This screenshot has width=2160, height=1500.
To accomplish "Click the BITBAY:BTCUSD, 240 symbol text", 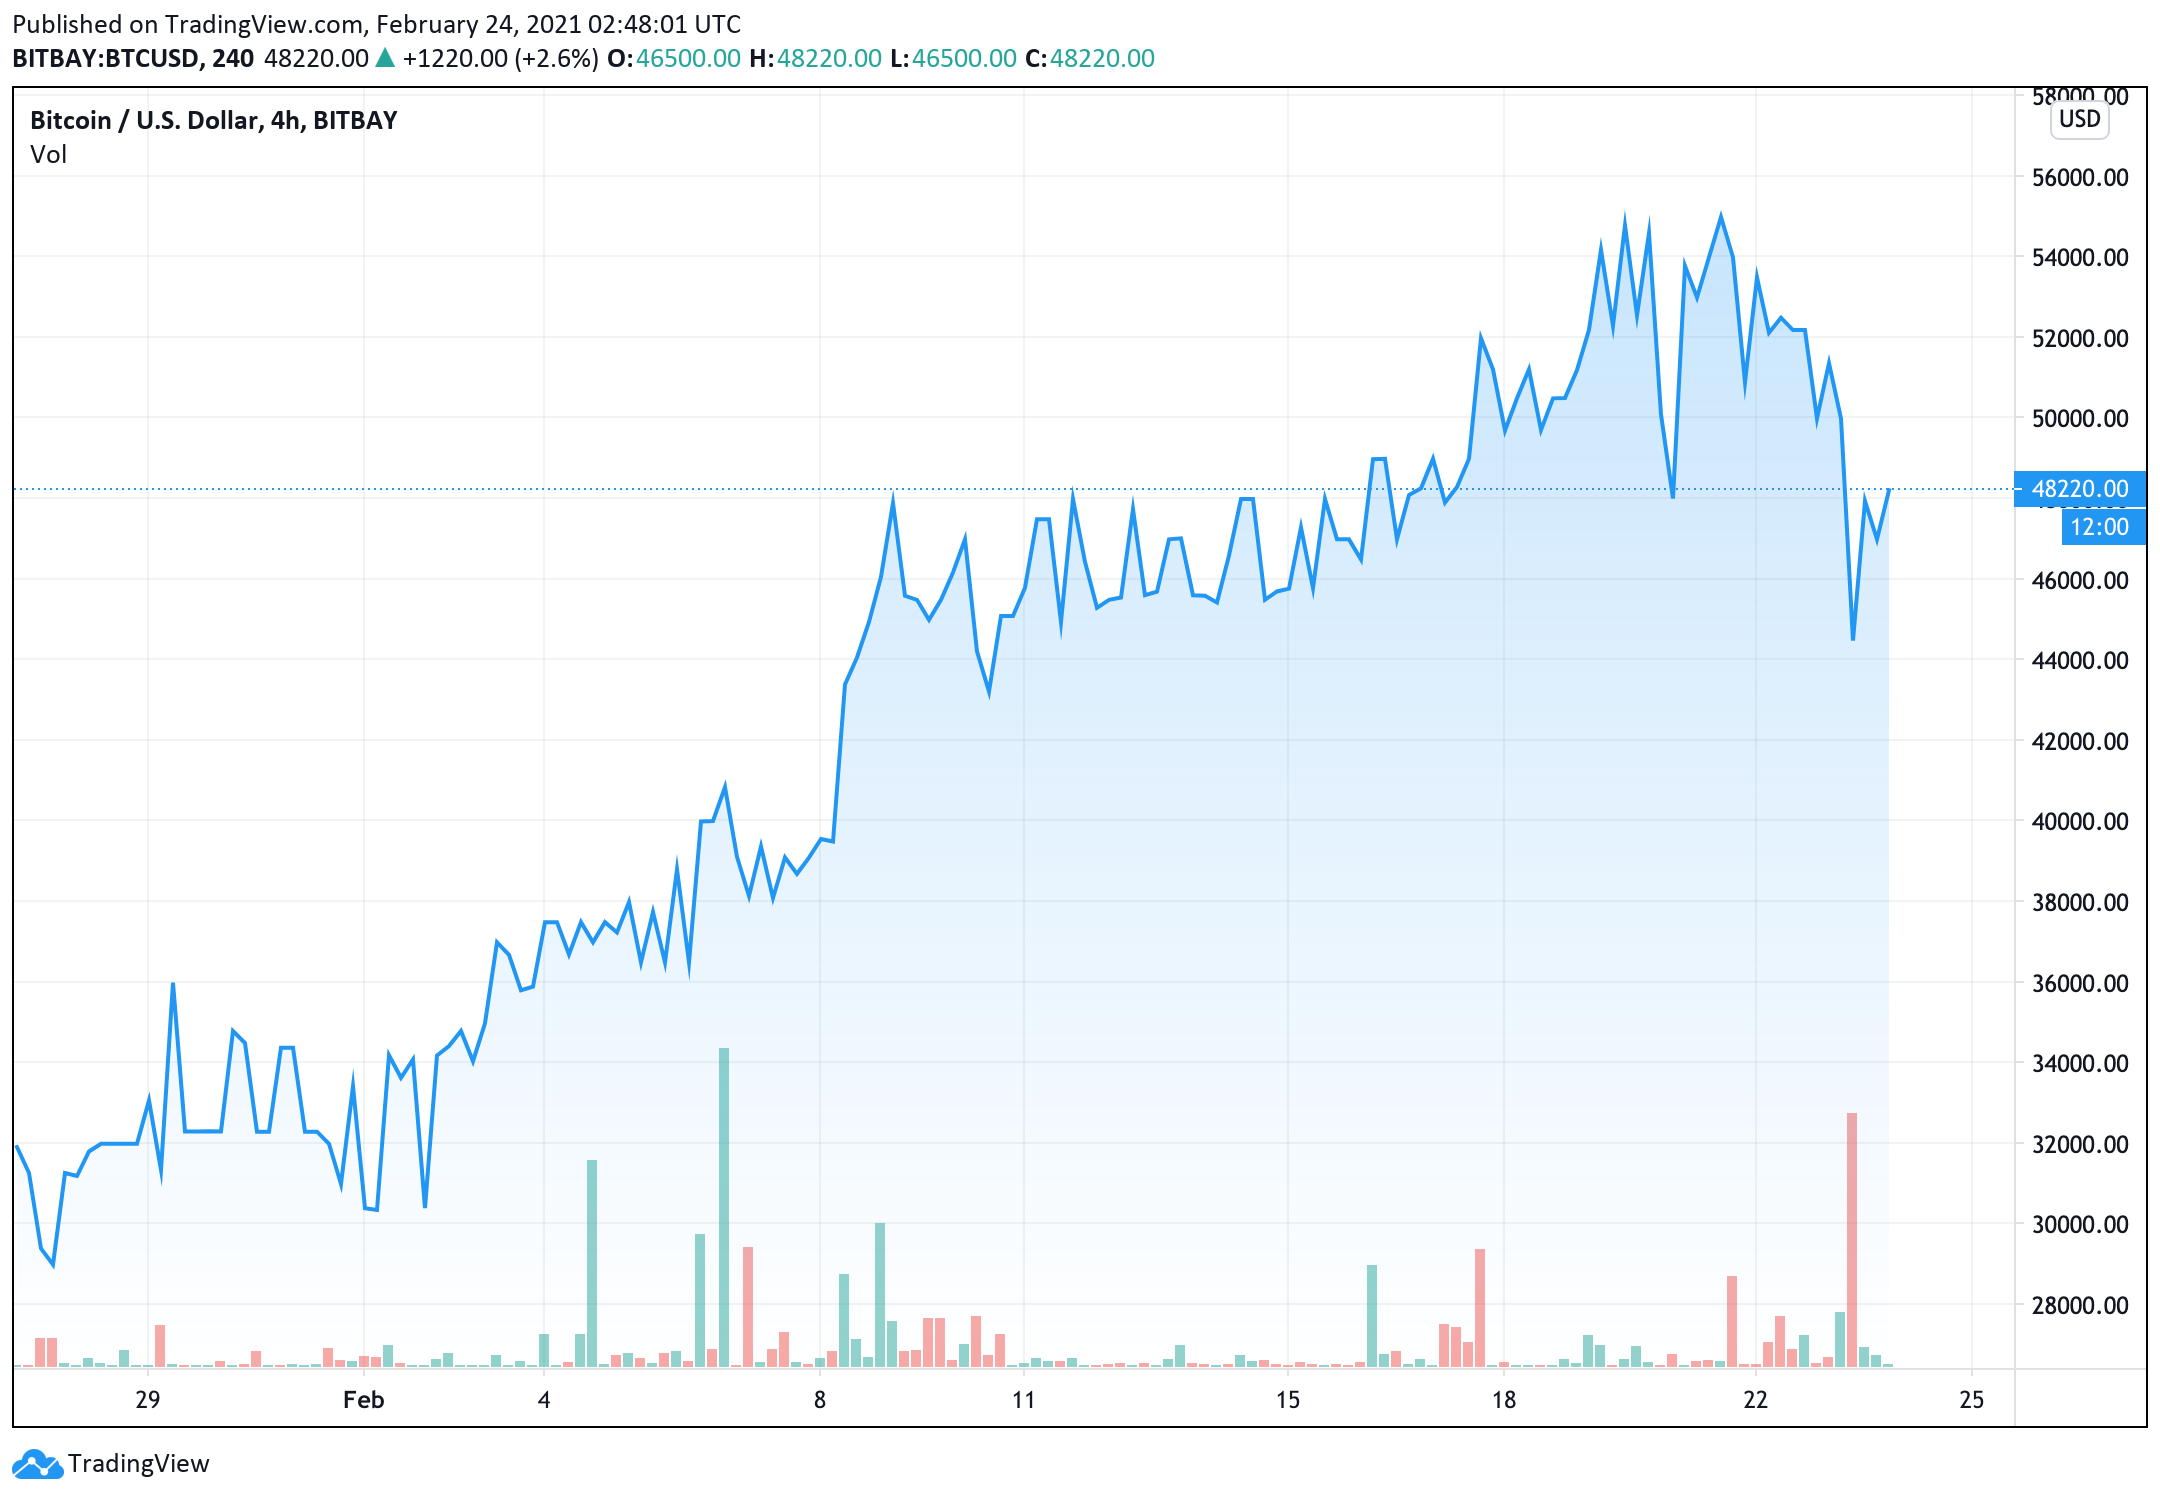I will 133,58.
